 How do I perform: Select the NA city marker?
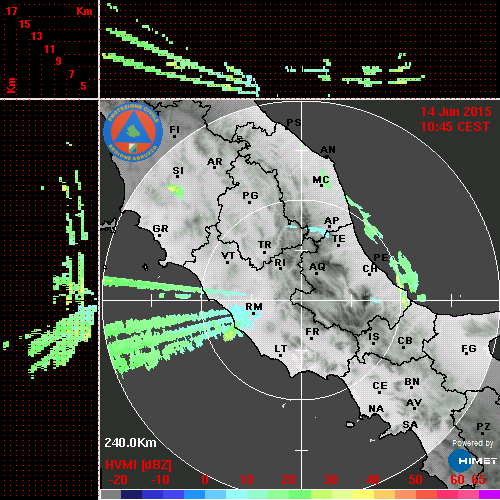coord(374,415)
